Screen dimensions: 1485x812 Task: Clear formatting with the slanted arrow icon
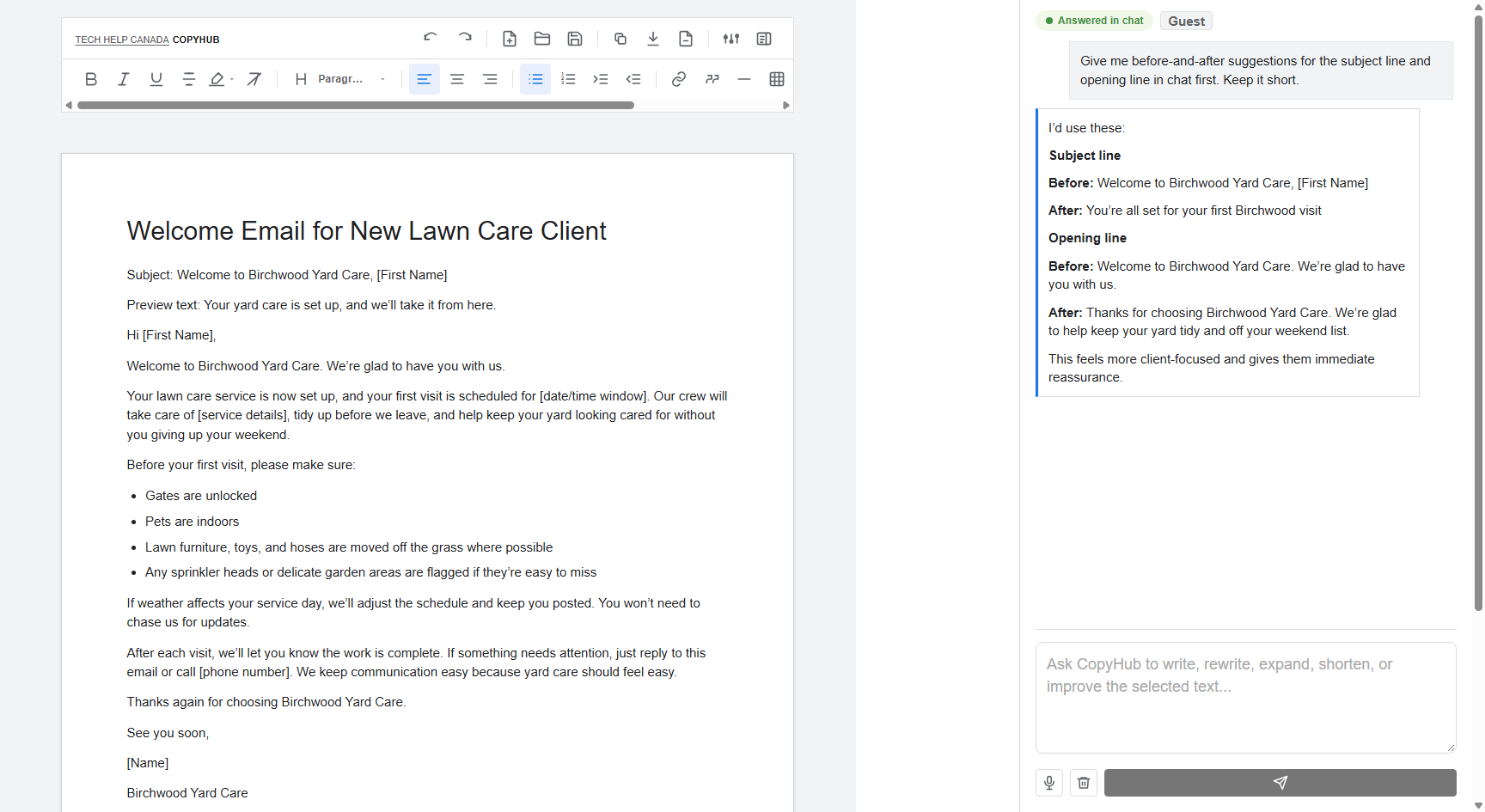tap(254, 79)
